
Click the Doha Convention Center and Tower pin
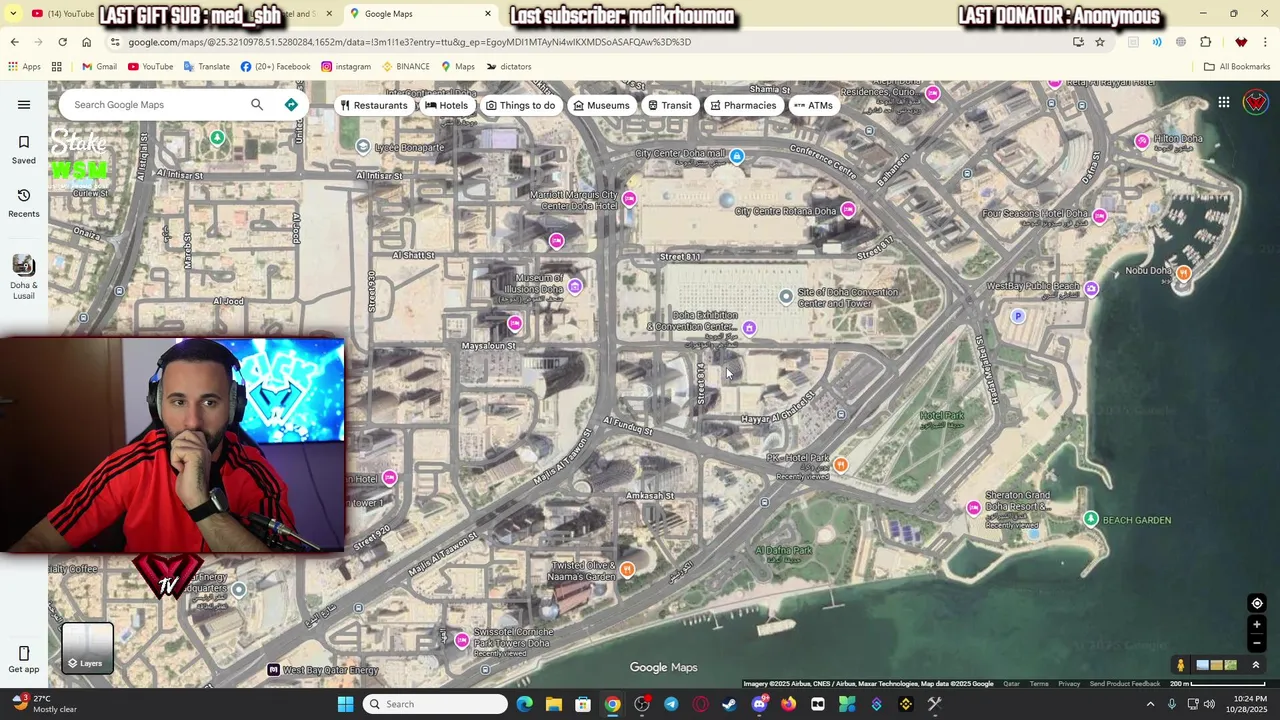click(786, 296)
